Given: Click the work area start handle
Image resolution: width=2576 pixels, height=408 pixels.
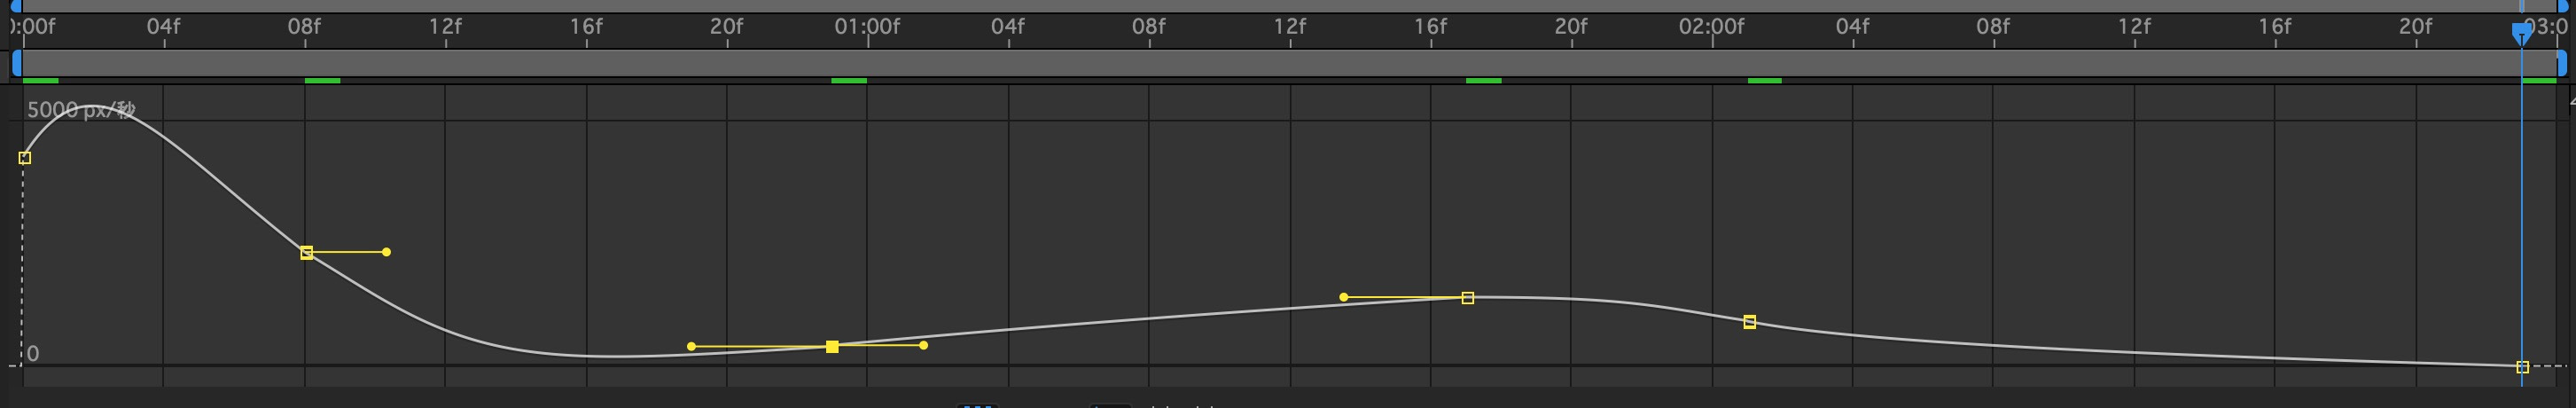Looking at the screenshot, I should tap(16, 63).
